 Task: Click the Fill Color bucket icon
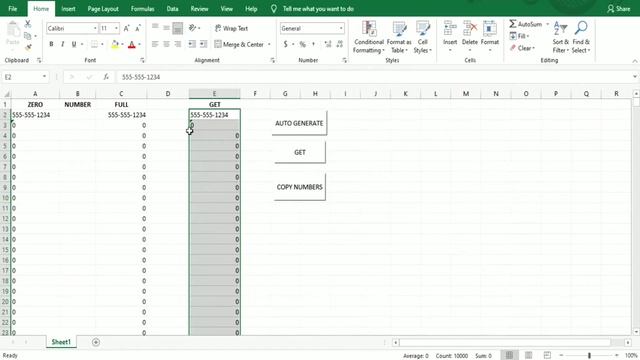(115, 44)
